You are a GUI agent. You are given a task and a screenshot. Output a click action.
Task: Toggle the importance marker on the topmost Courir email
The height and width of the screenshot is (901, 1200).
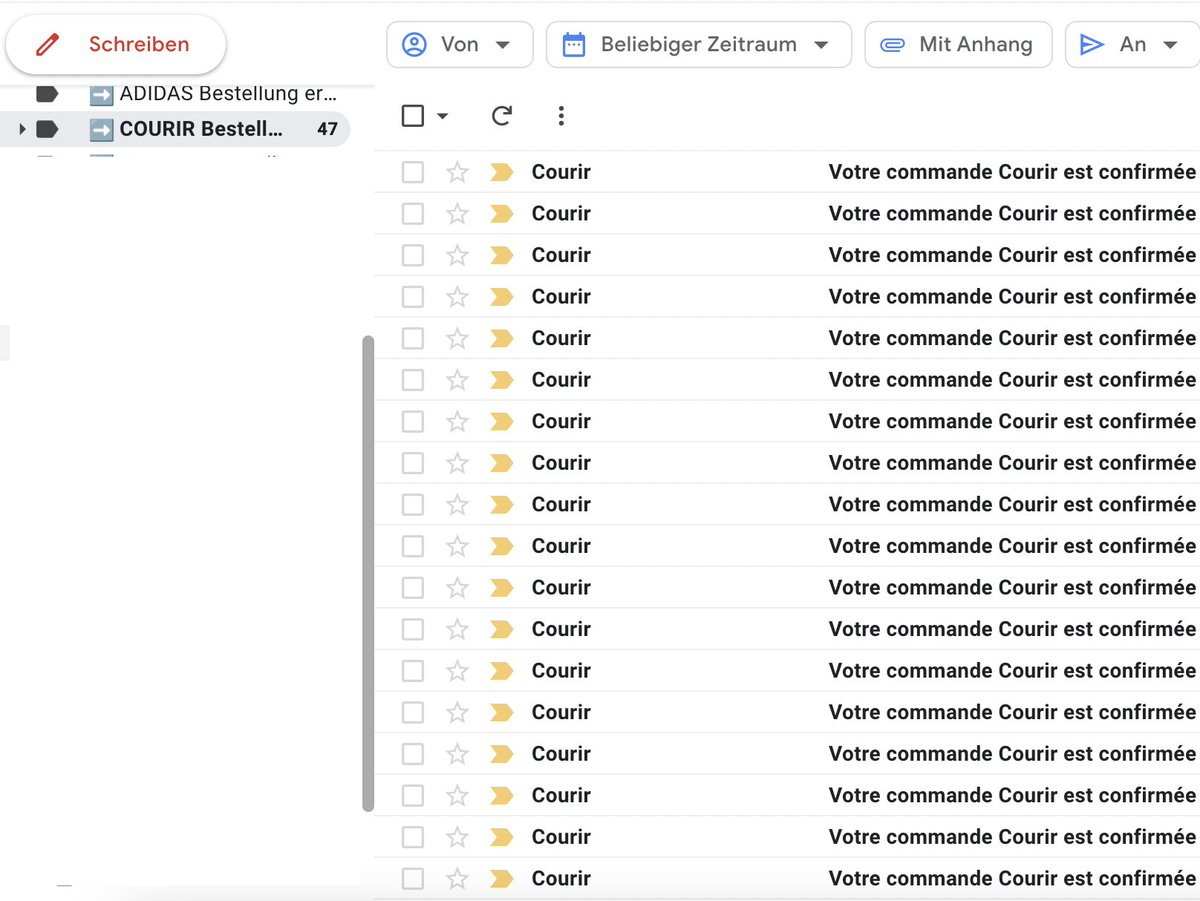[x=501, y=172]
